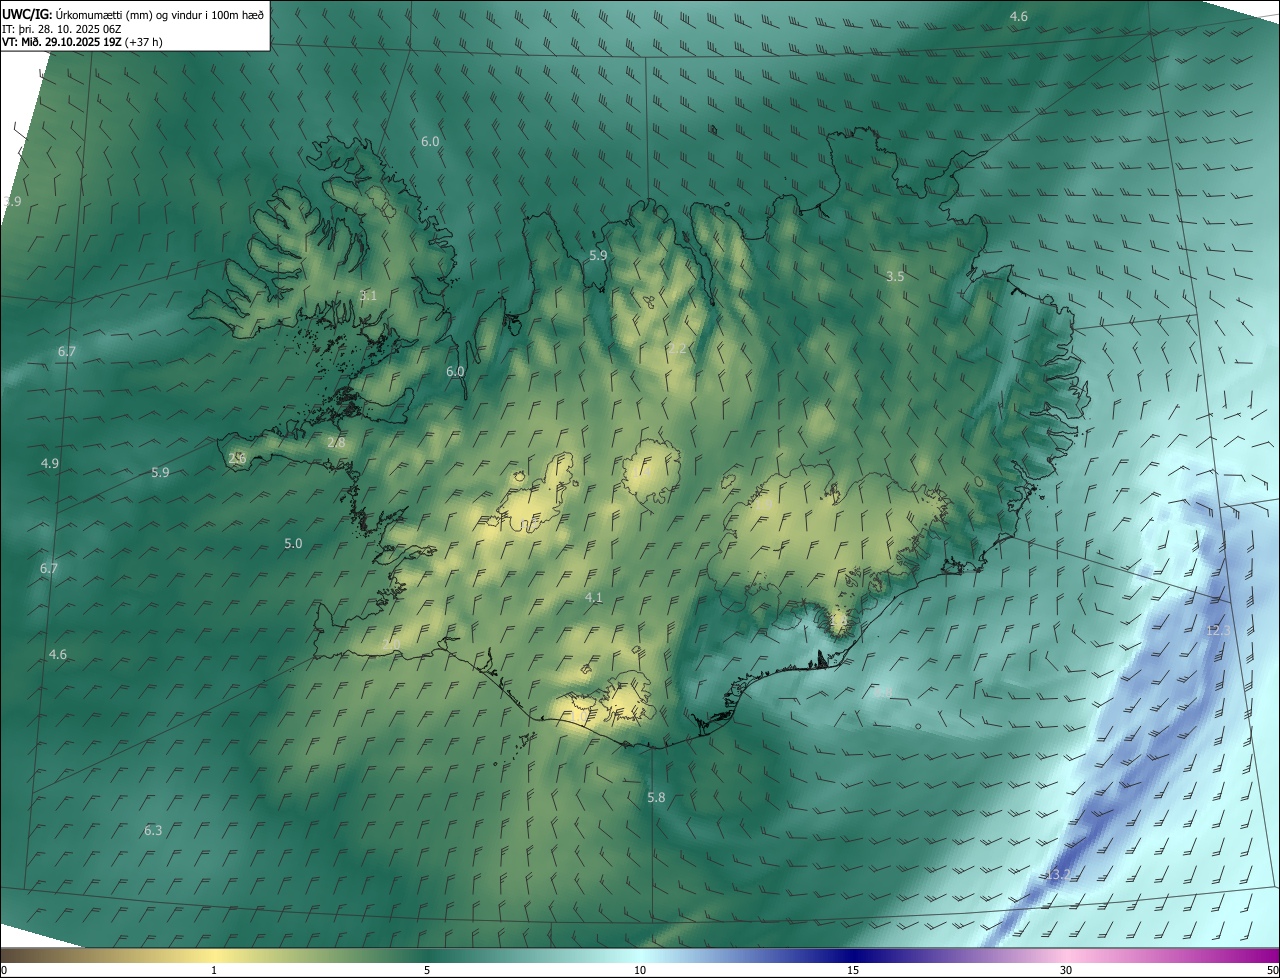Click the 5.0 value label on the map
The image size is (1280, 978).
293,543
